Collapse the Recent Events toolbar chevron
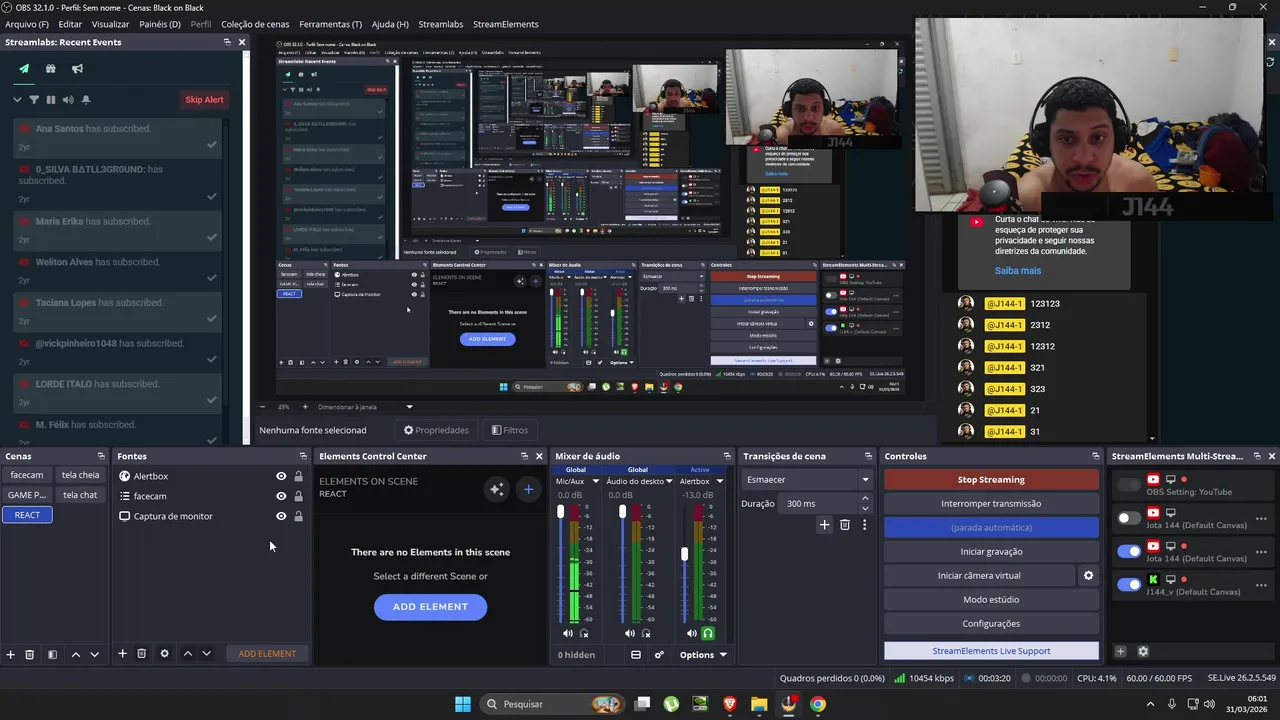The width and height of the screenshot is (1280, 720). [17, 100]
